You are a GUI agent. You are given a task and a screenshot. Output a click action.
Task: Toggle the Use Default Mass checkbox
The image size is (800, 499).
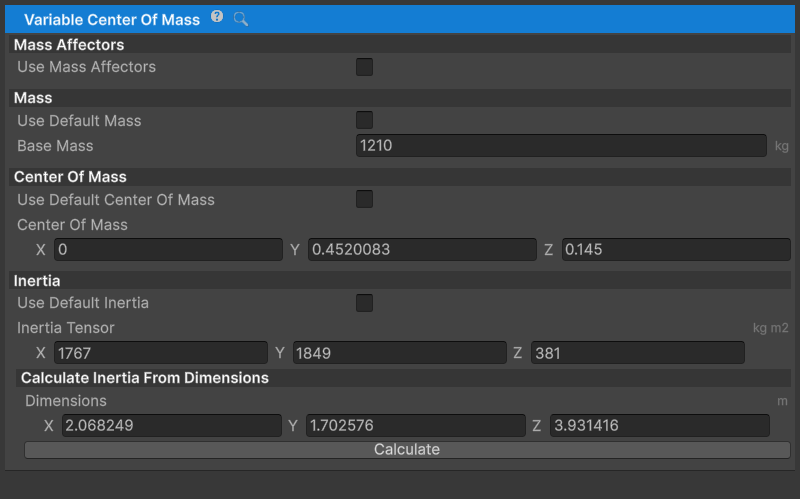(x=364, y=120)
